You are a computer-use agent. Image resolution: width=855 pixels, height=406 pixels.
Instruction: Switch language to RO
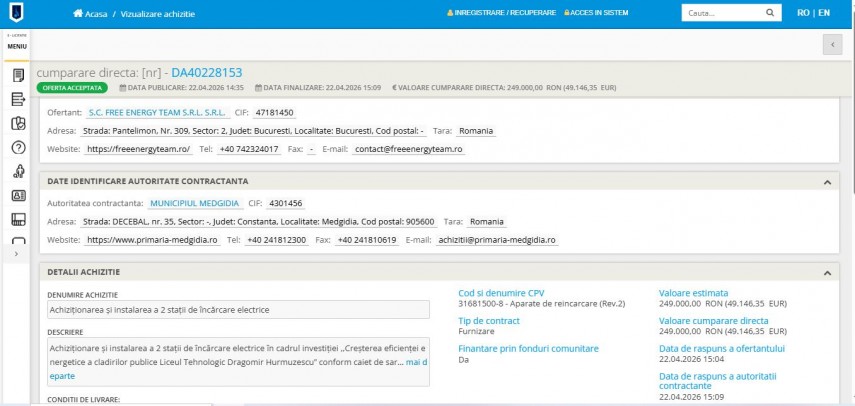tap(803, 13)
